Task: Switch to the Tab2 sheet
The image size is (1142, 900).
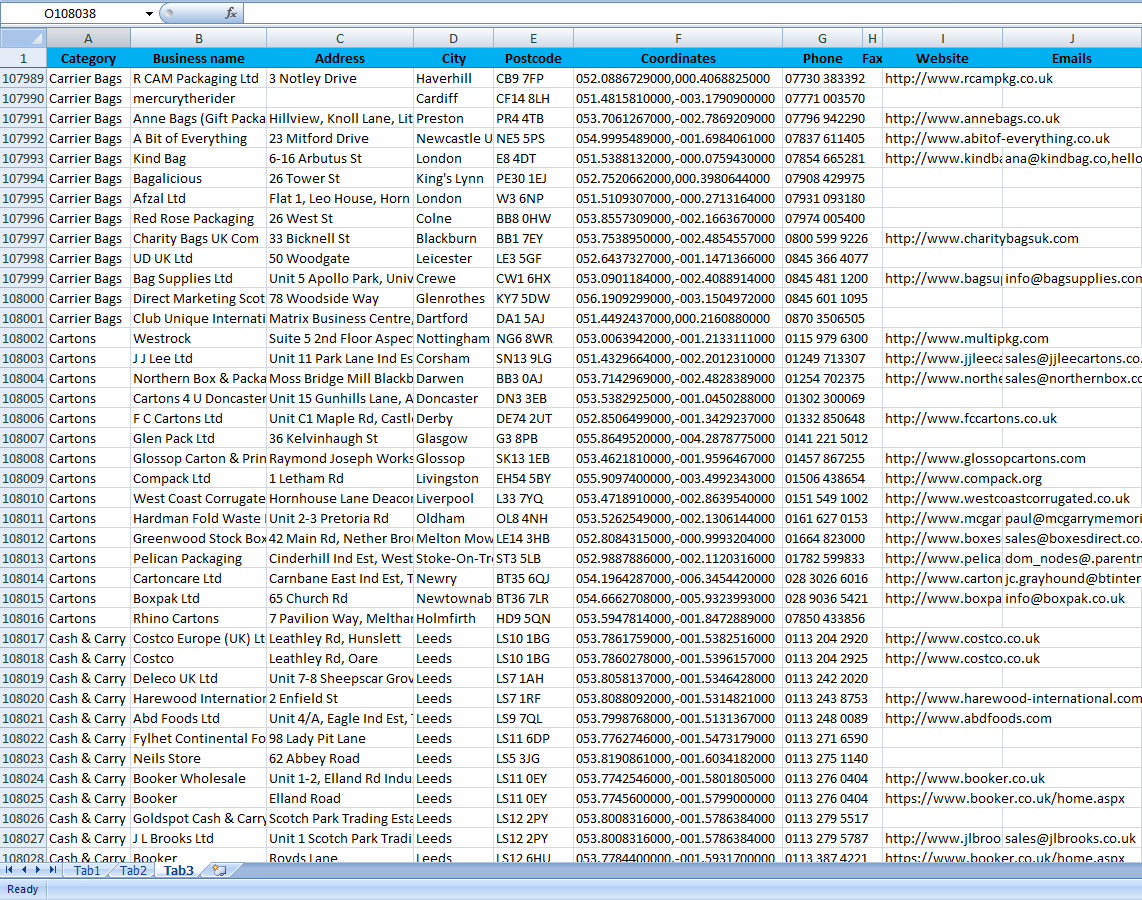Action: pos(132,871)
